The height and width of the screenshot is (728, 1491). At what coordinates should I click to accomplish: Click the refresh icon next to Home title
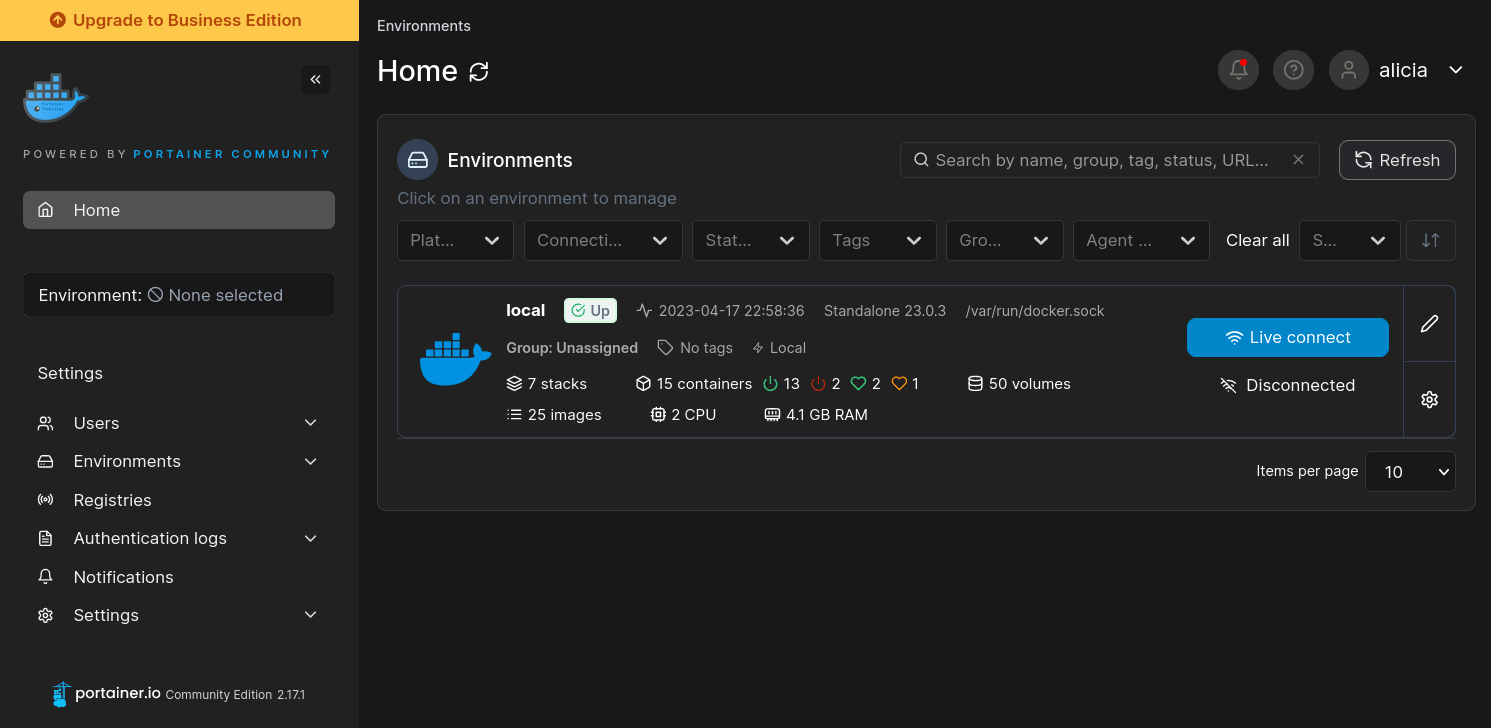coord(479,72)
